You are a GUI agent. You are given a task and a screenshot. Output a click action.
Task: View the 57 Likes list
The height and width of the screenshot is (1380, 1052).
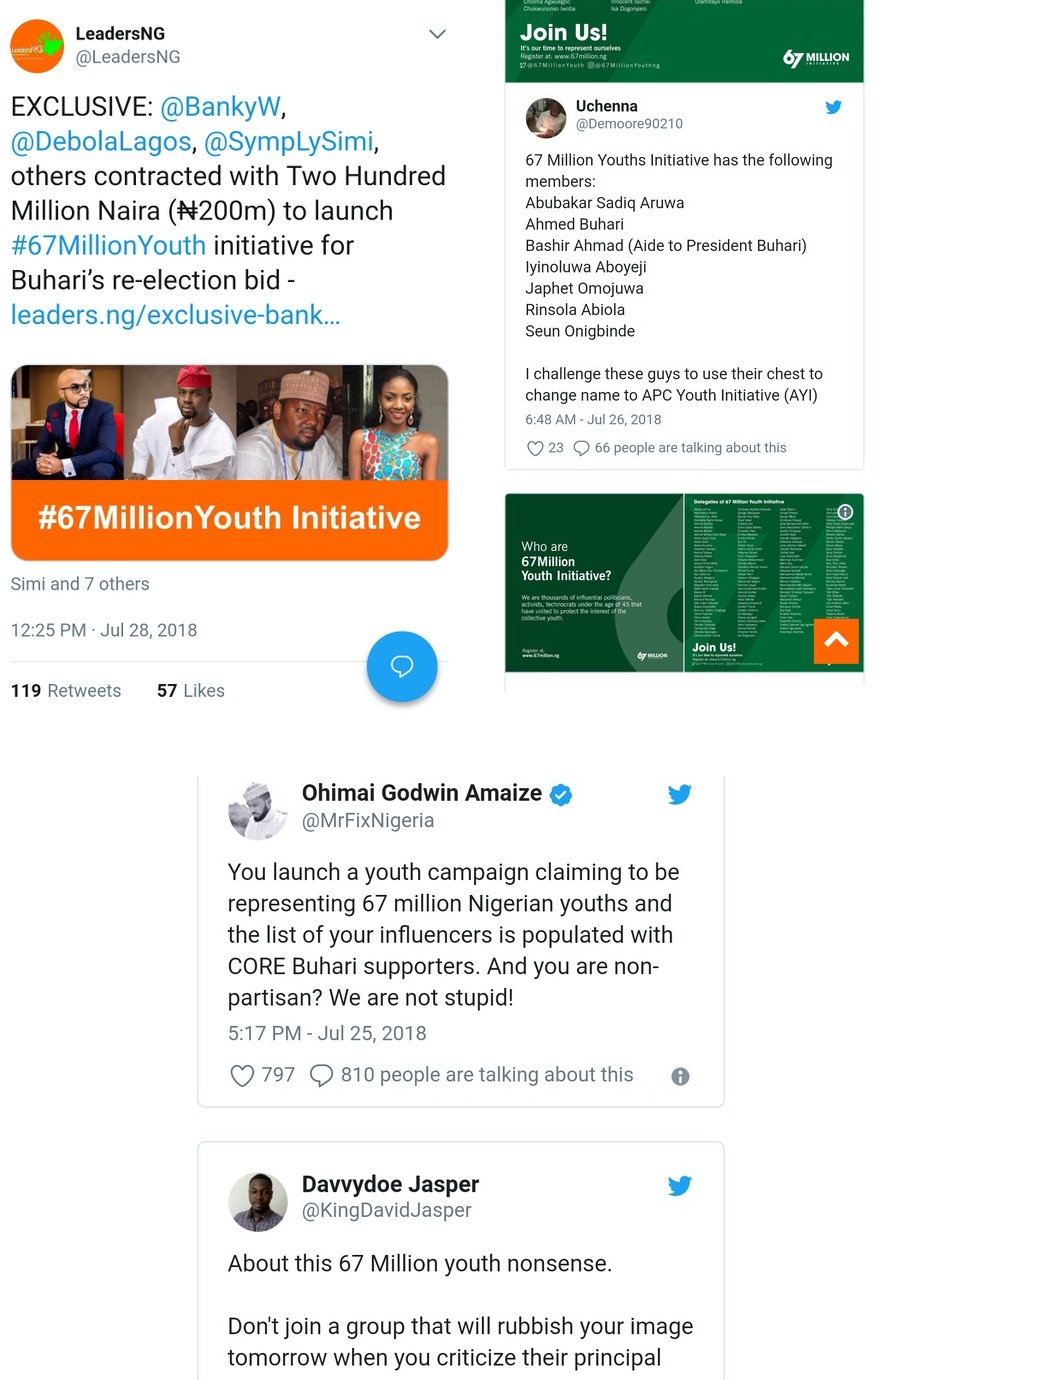pyautogui.click(x=191, y=691)
